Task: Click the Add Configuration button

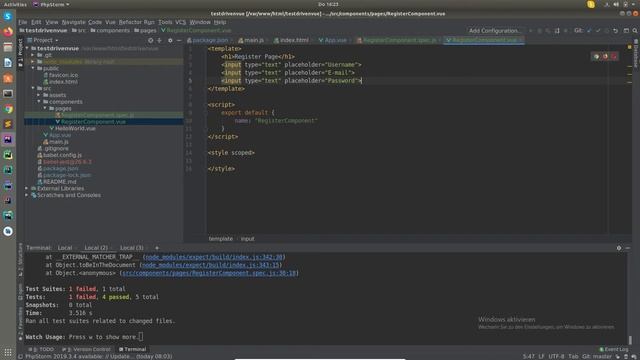Action: [x=495, y=31]
